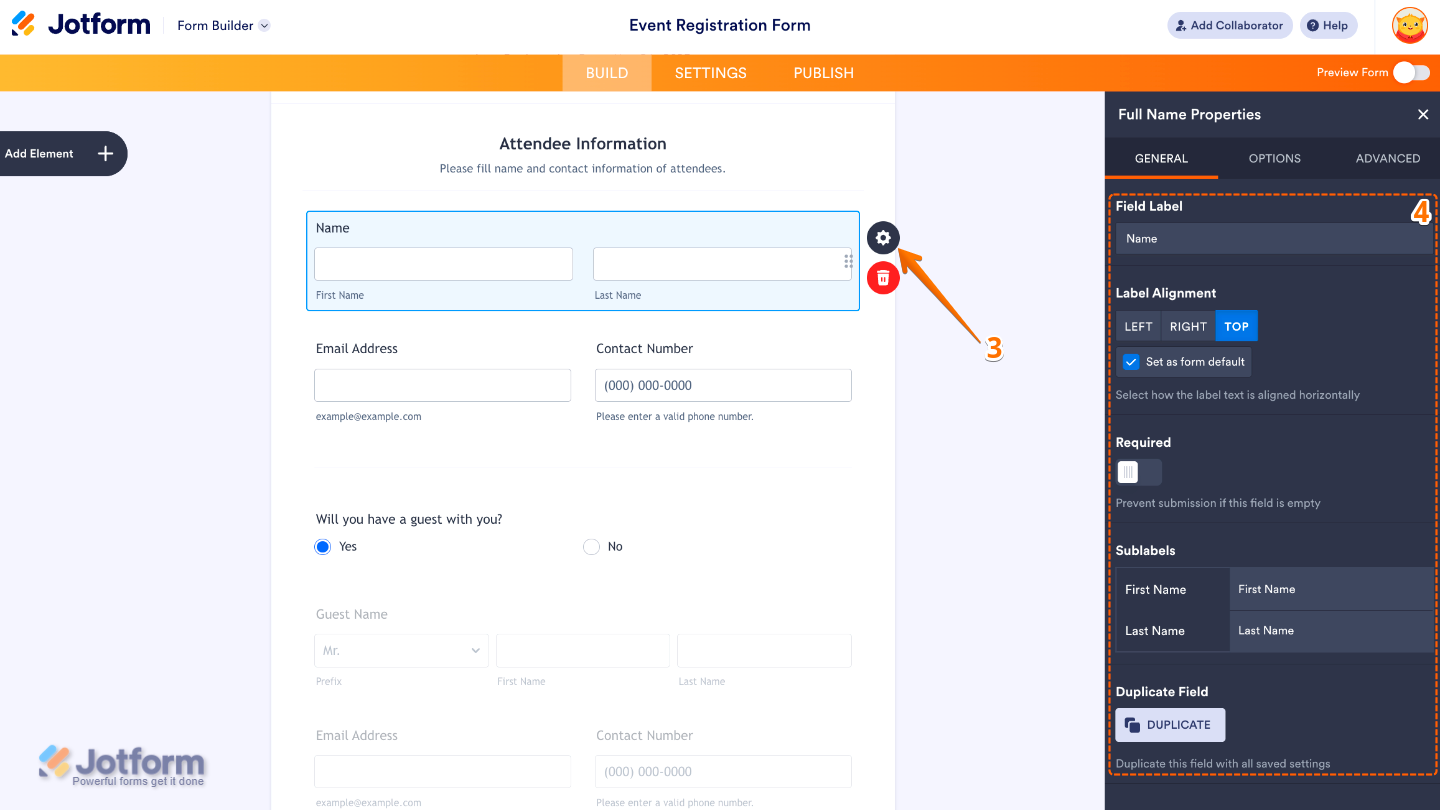Uncheck Set as form default under Label Alignment
This screenshot has height=810, width=1440.
click(x=1133, y=361)
